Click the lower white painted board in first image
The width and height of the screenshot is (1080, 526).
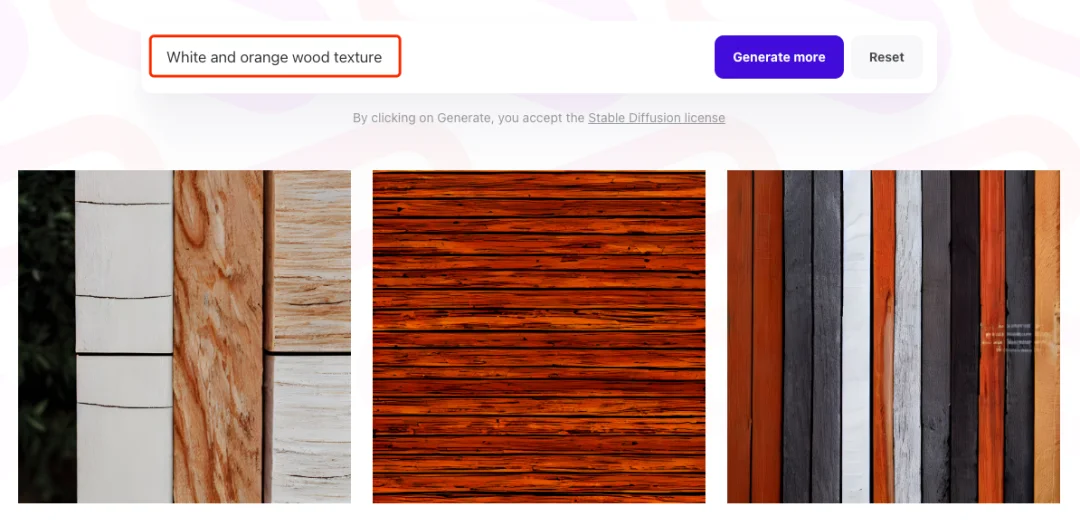[x=124, y=429]
